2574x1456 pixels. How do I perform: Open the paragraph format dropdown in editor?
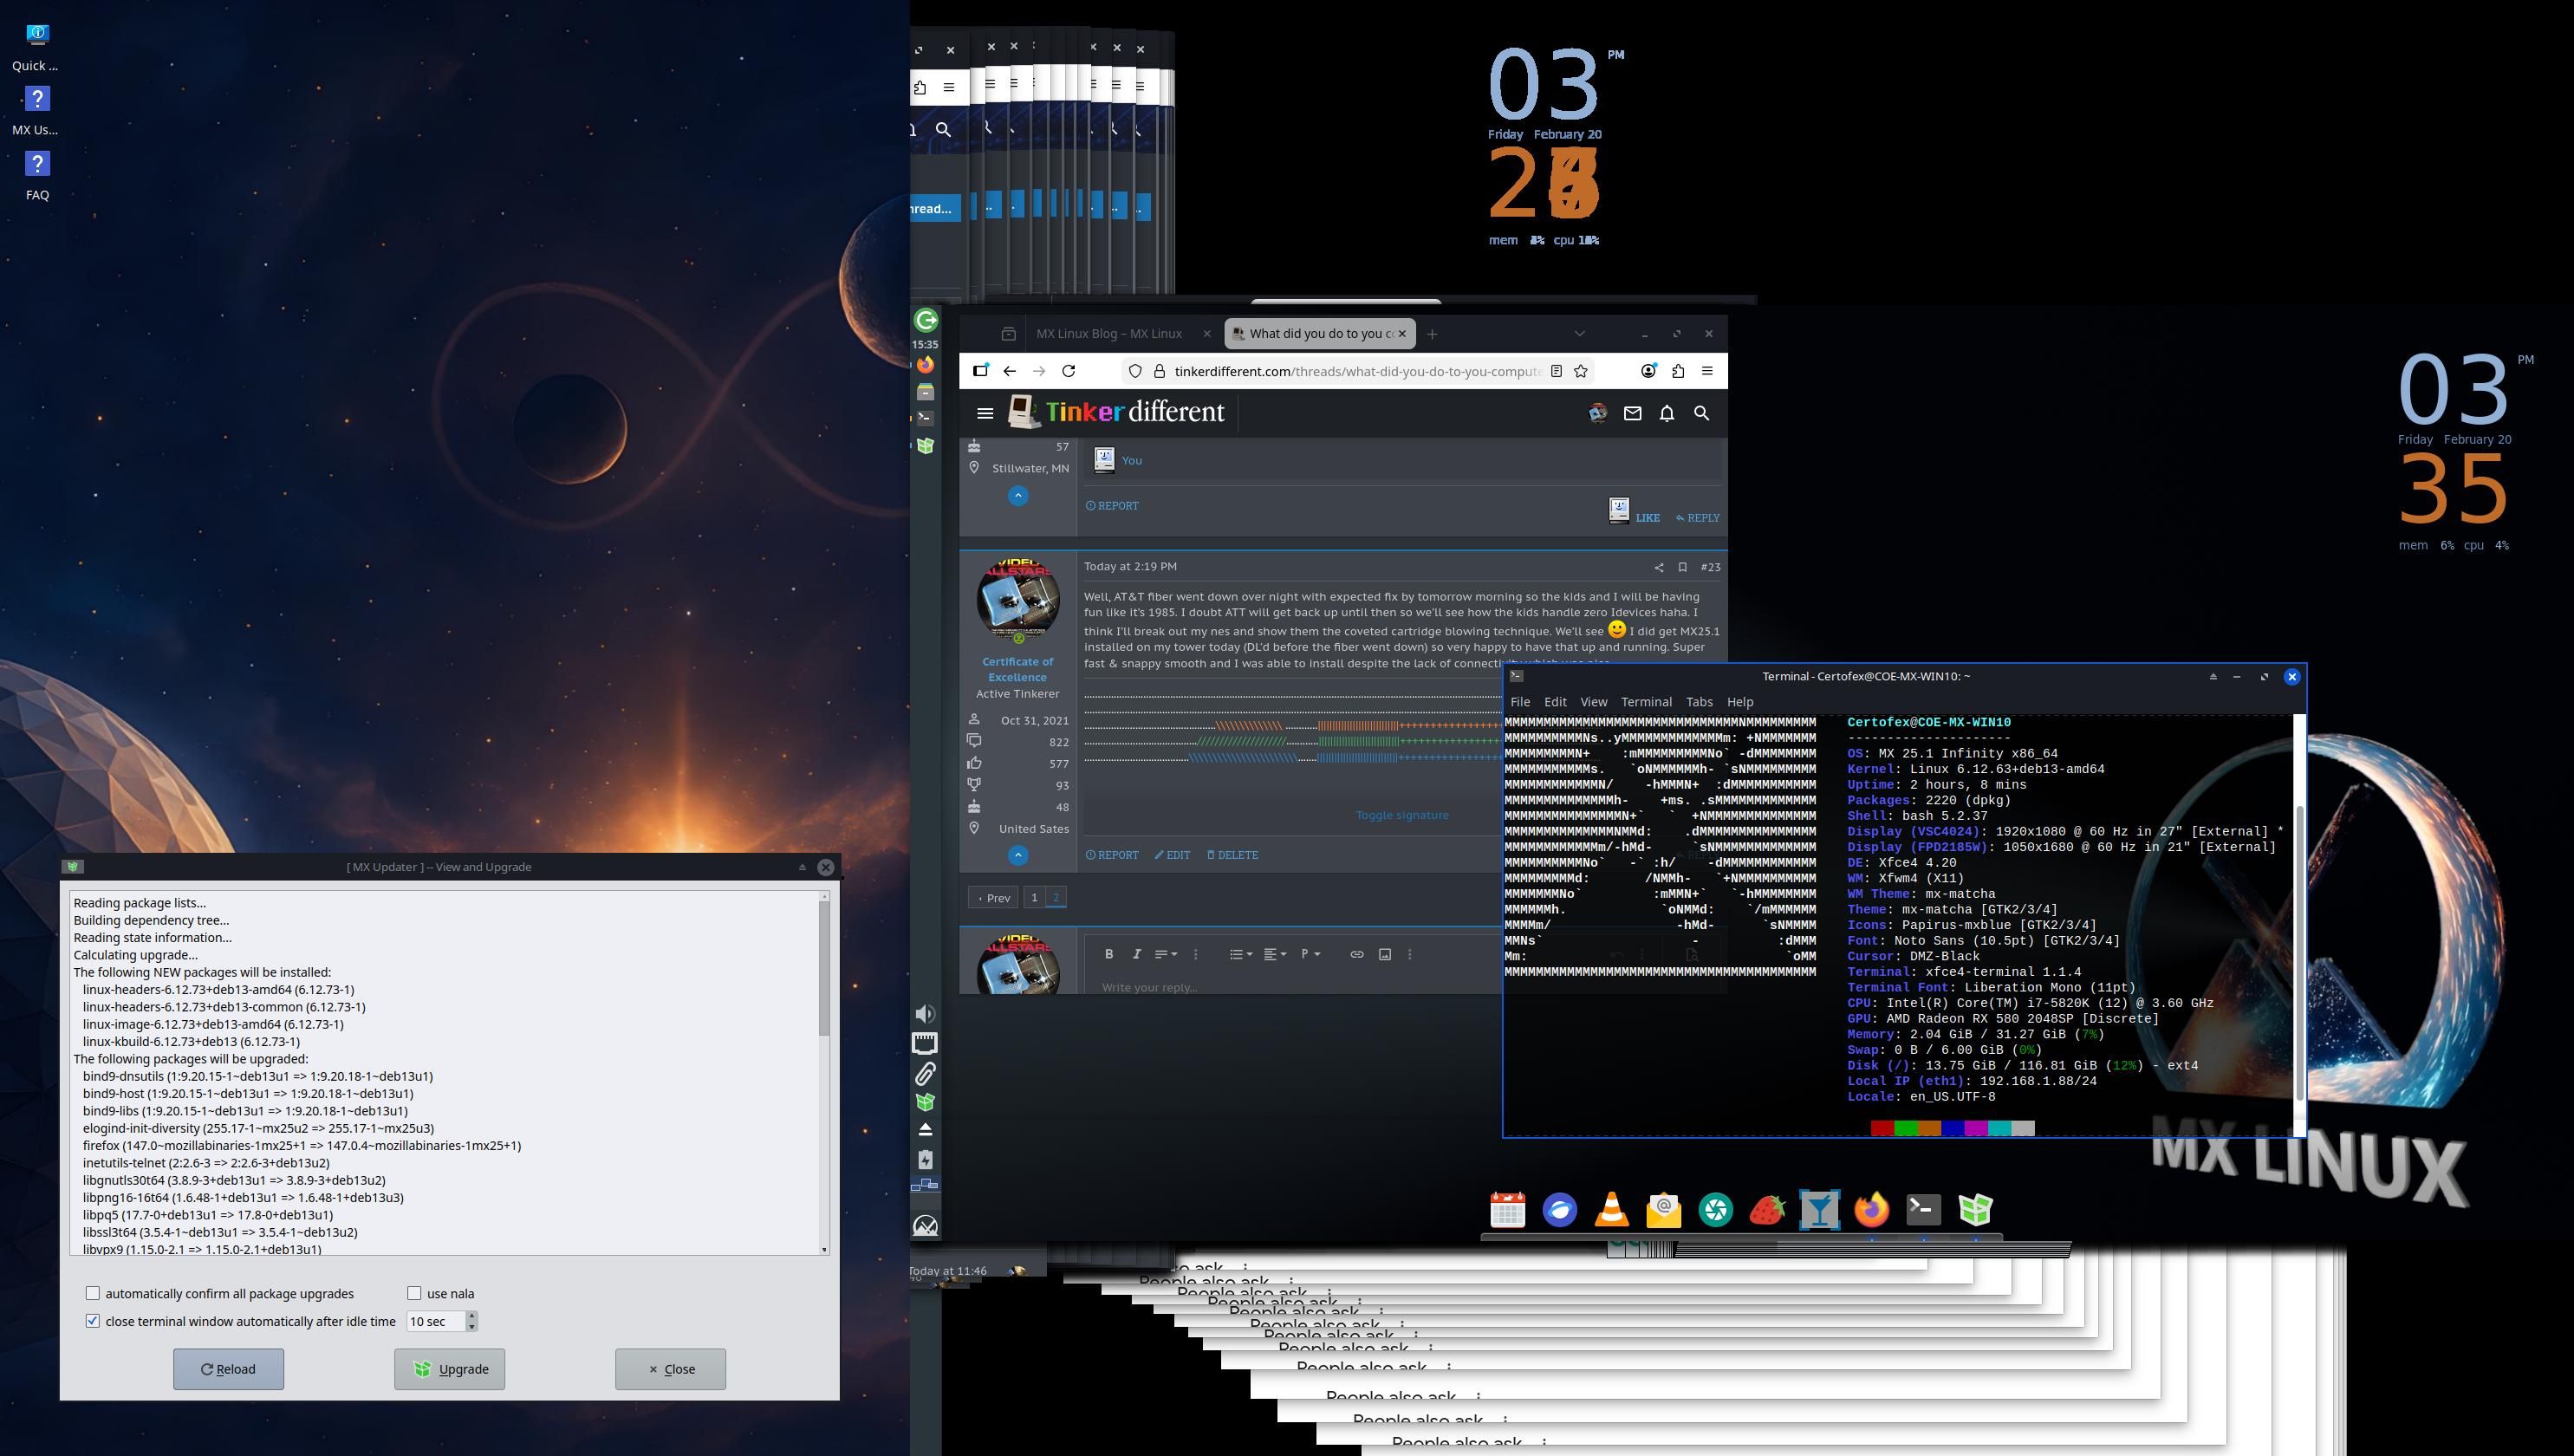point(1310,954)
